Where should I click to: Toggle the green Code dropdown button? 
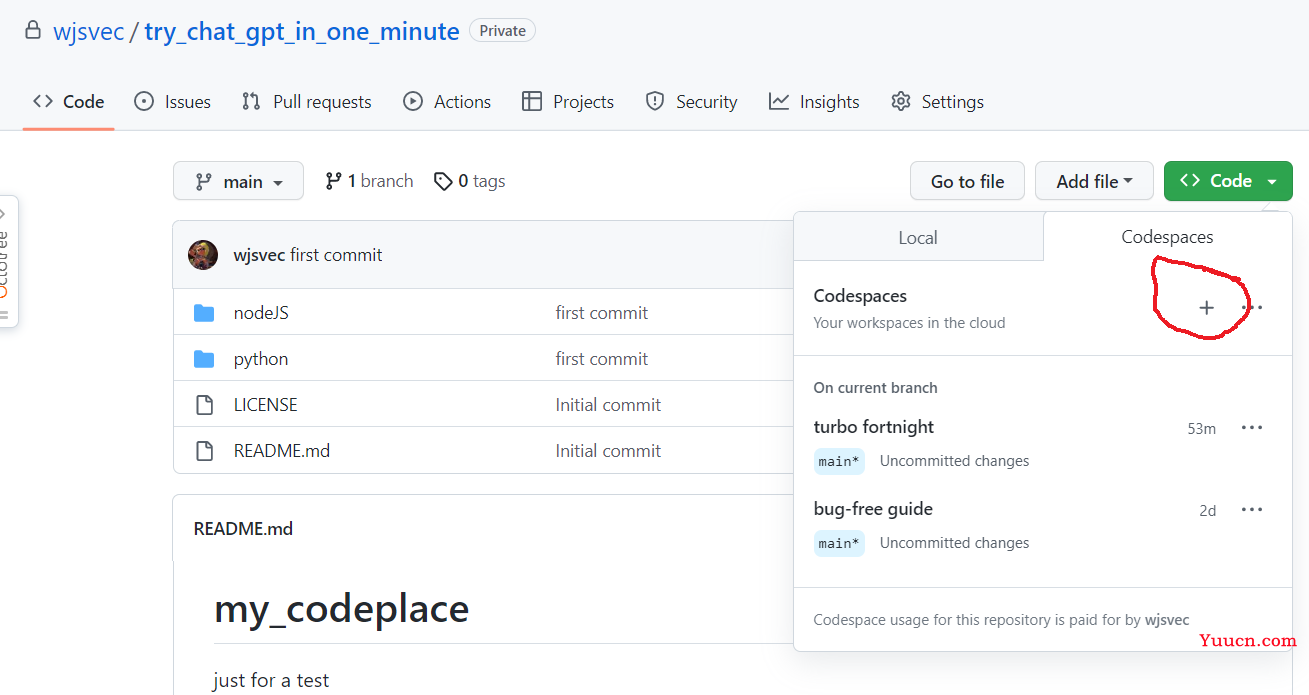1228,181
